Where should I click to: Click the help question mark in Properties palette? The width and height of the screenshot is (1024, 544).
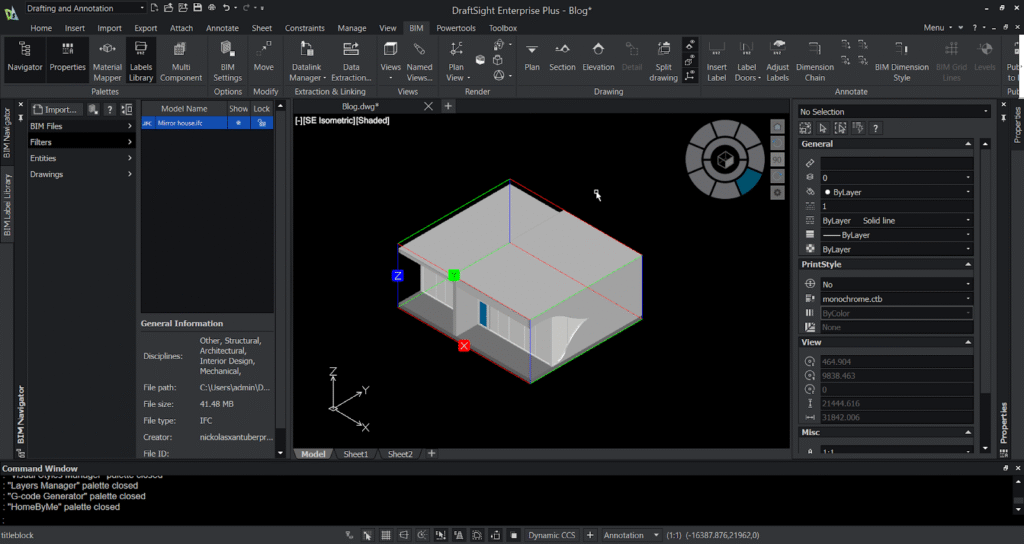pos(875,128)
